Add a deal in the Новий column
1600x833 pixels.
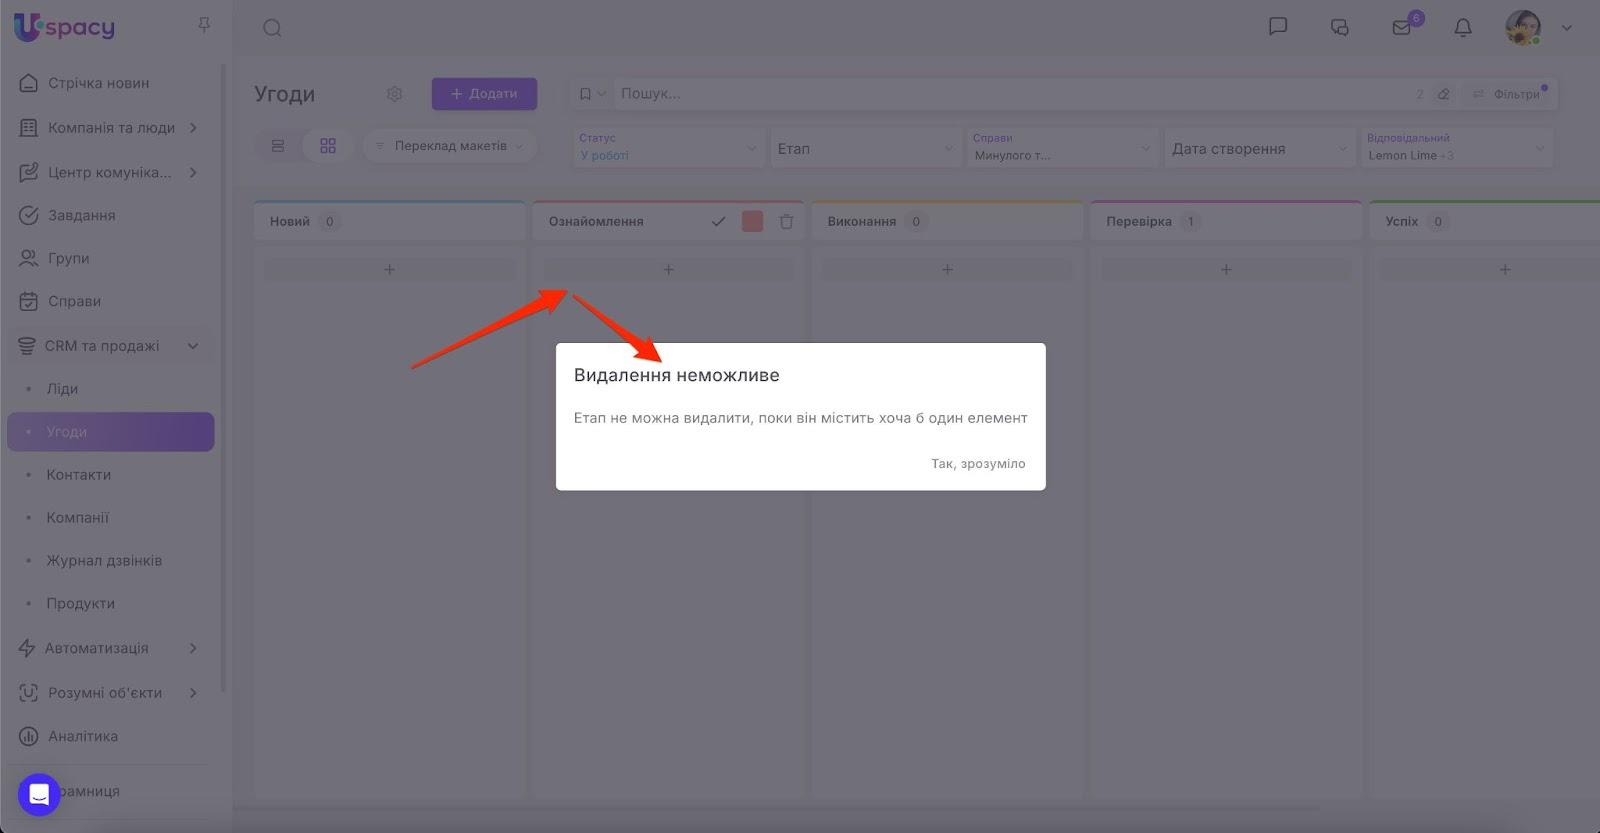click(390, 269)
